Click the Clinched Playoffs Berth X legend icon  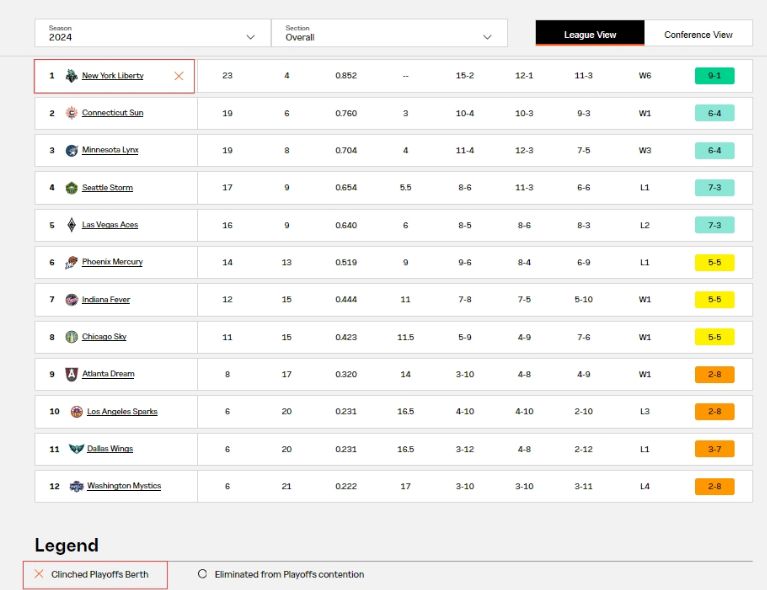[39, 574]
